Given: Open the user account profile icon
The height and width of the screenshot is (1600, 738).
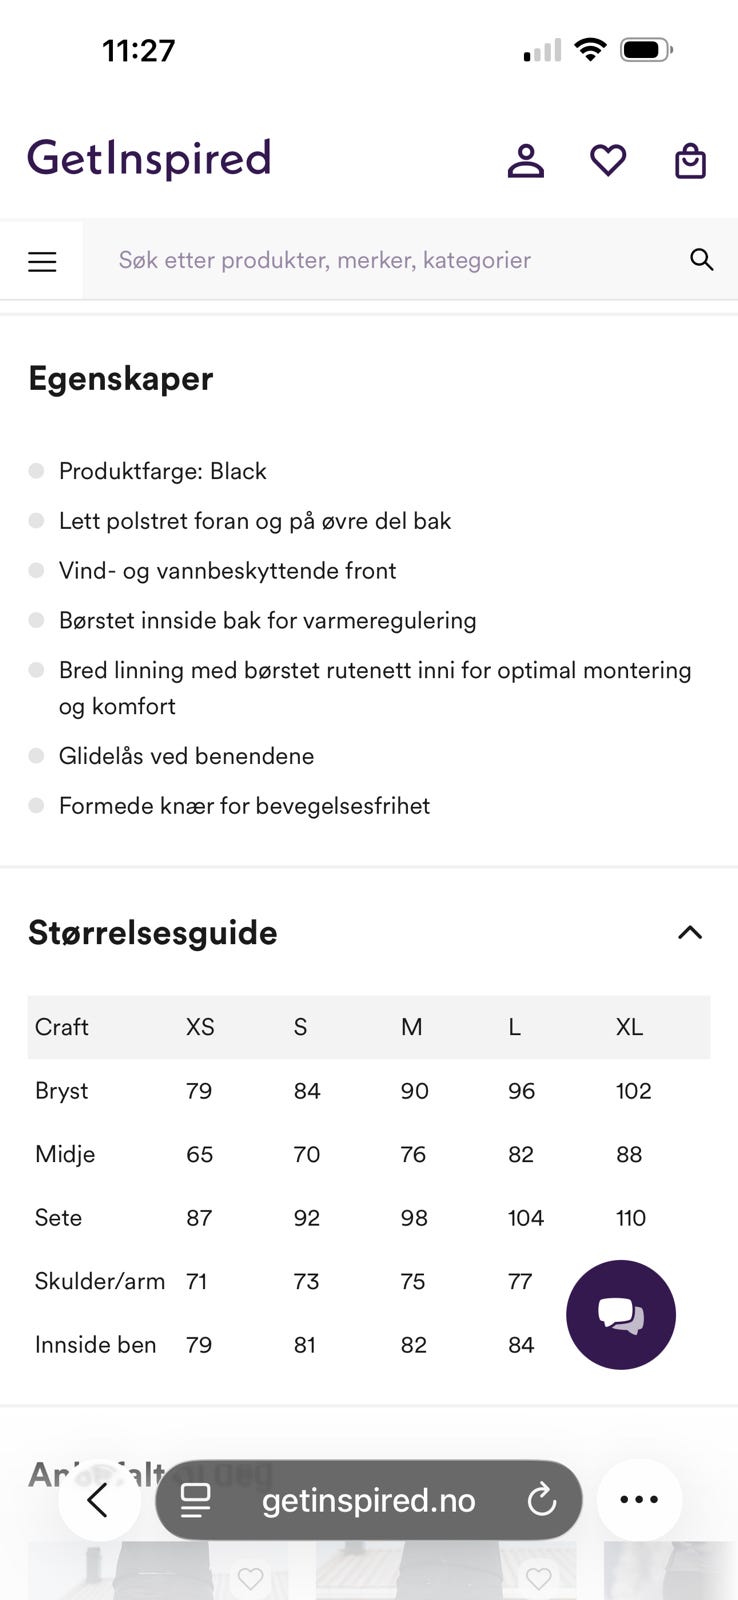Looking at the screenshot, I should [x=525, y=160].
